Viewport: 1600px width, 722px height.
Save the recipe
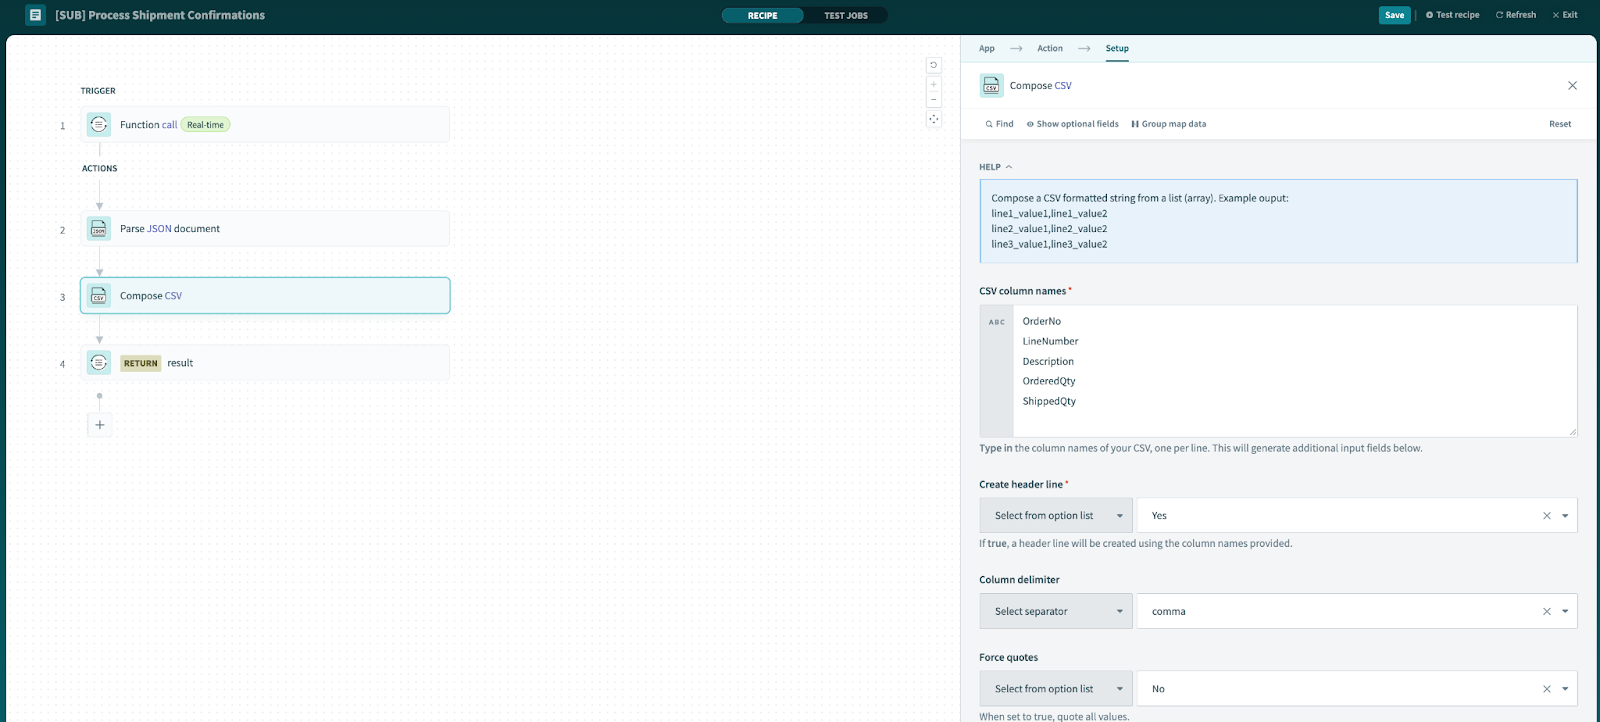pyautogui.click(x=1394, y=15)
